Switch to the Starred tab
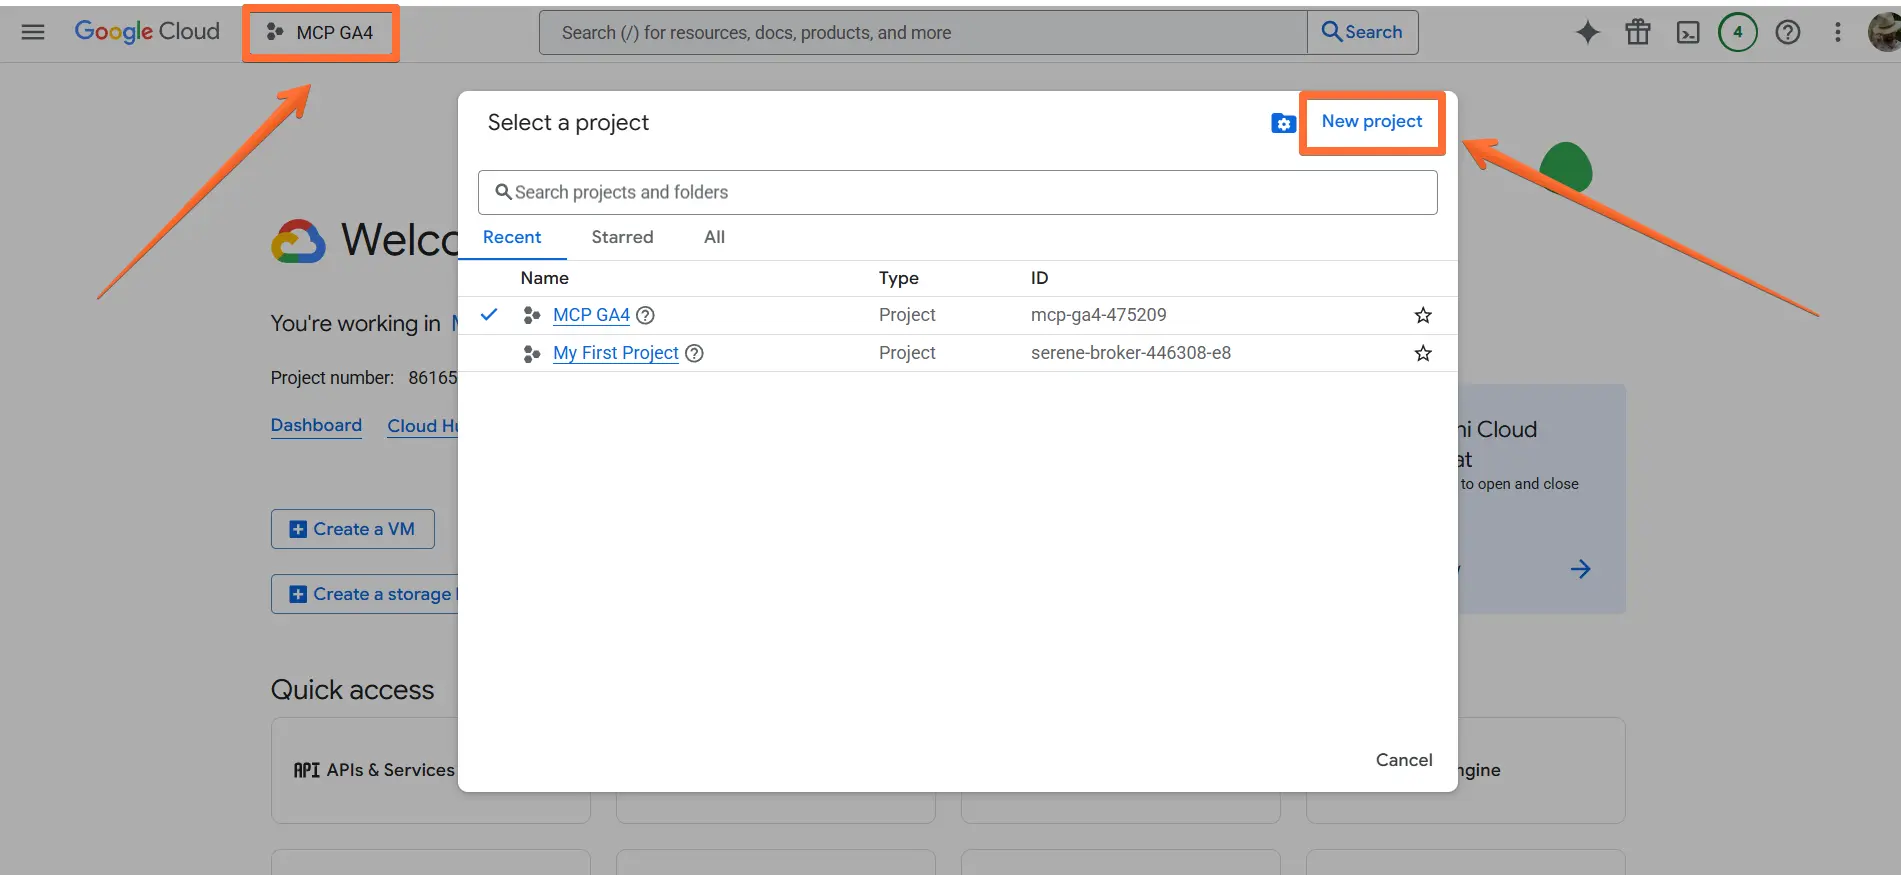 (622, 237)
